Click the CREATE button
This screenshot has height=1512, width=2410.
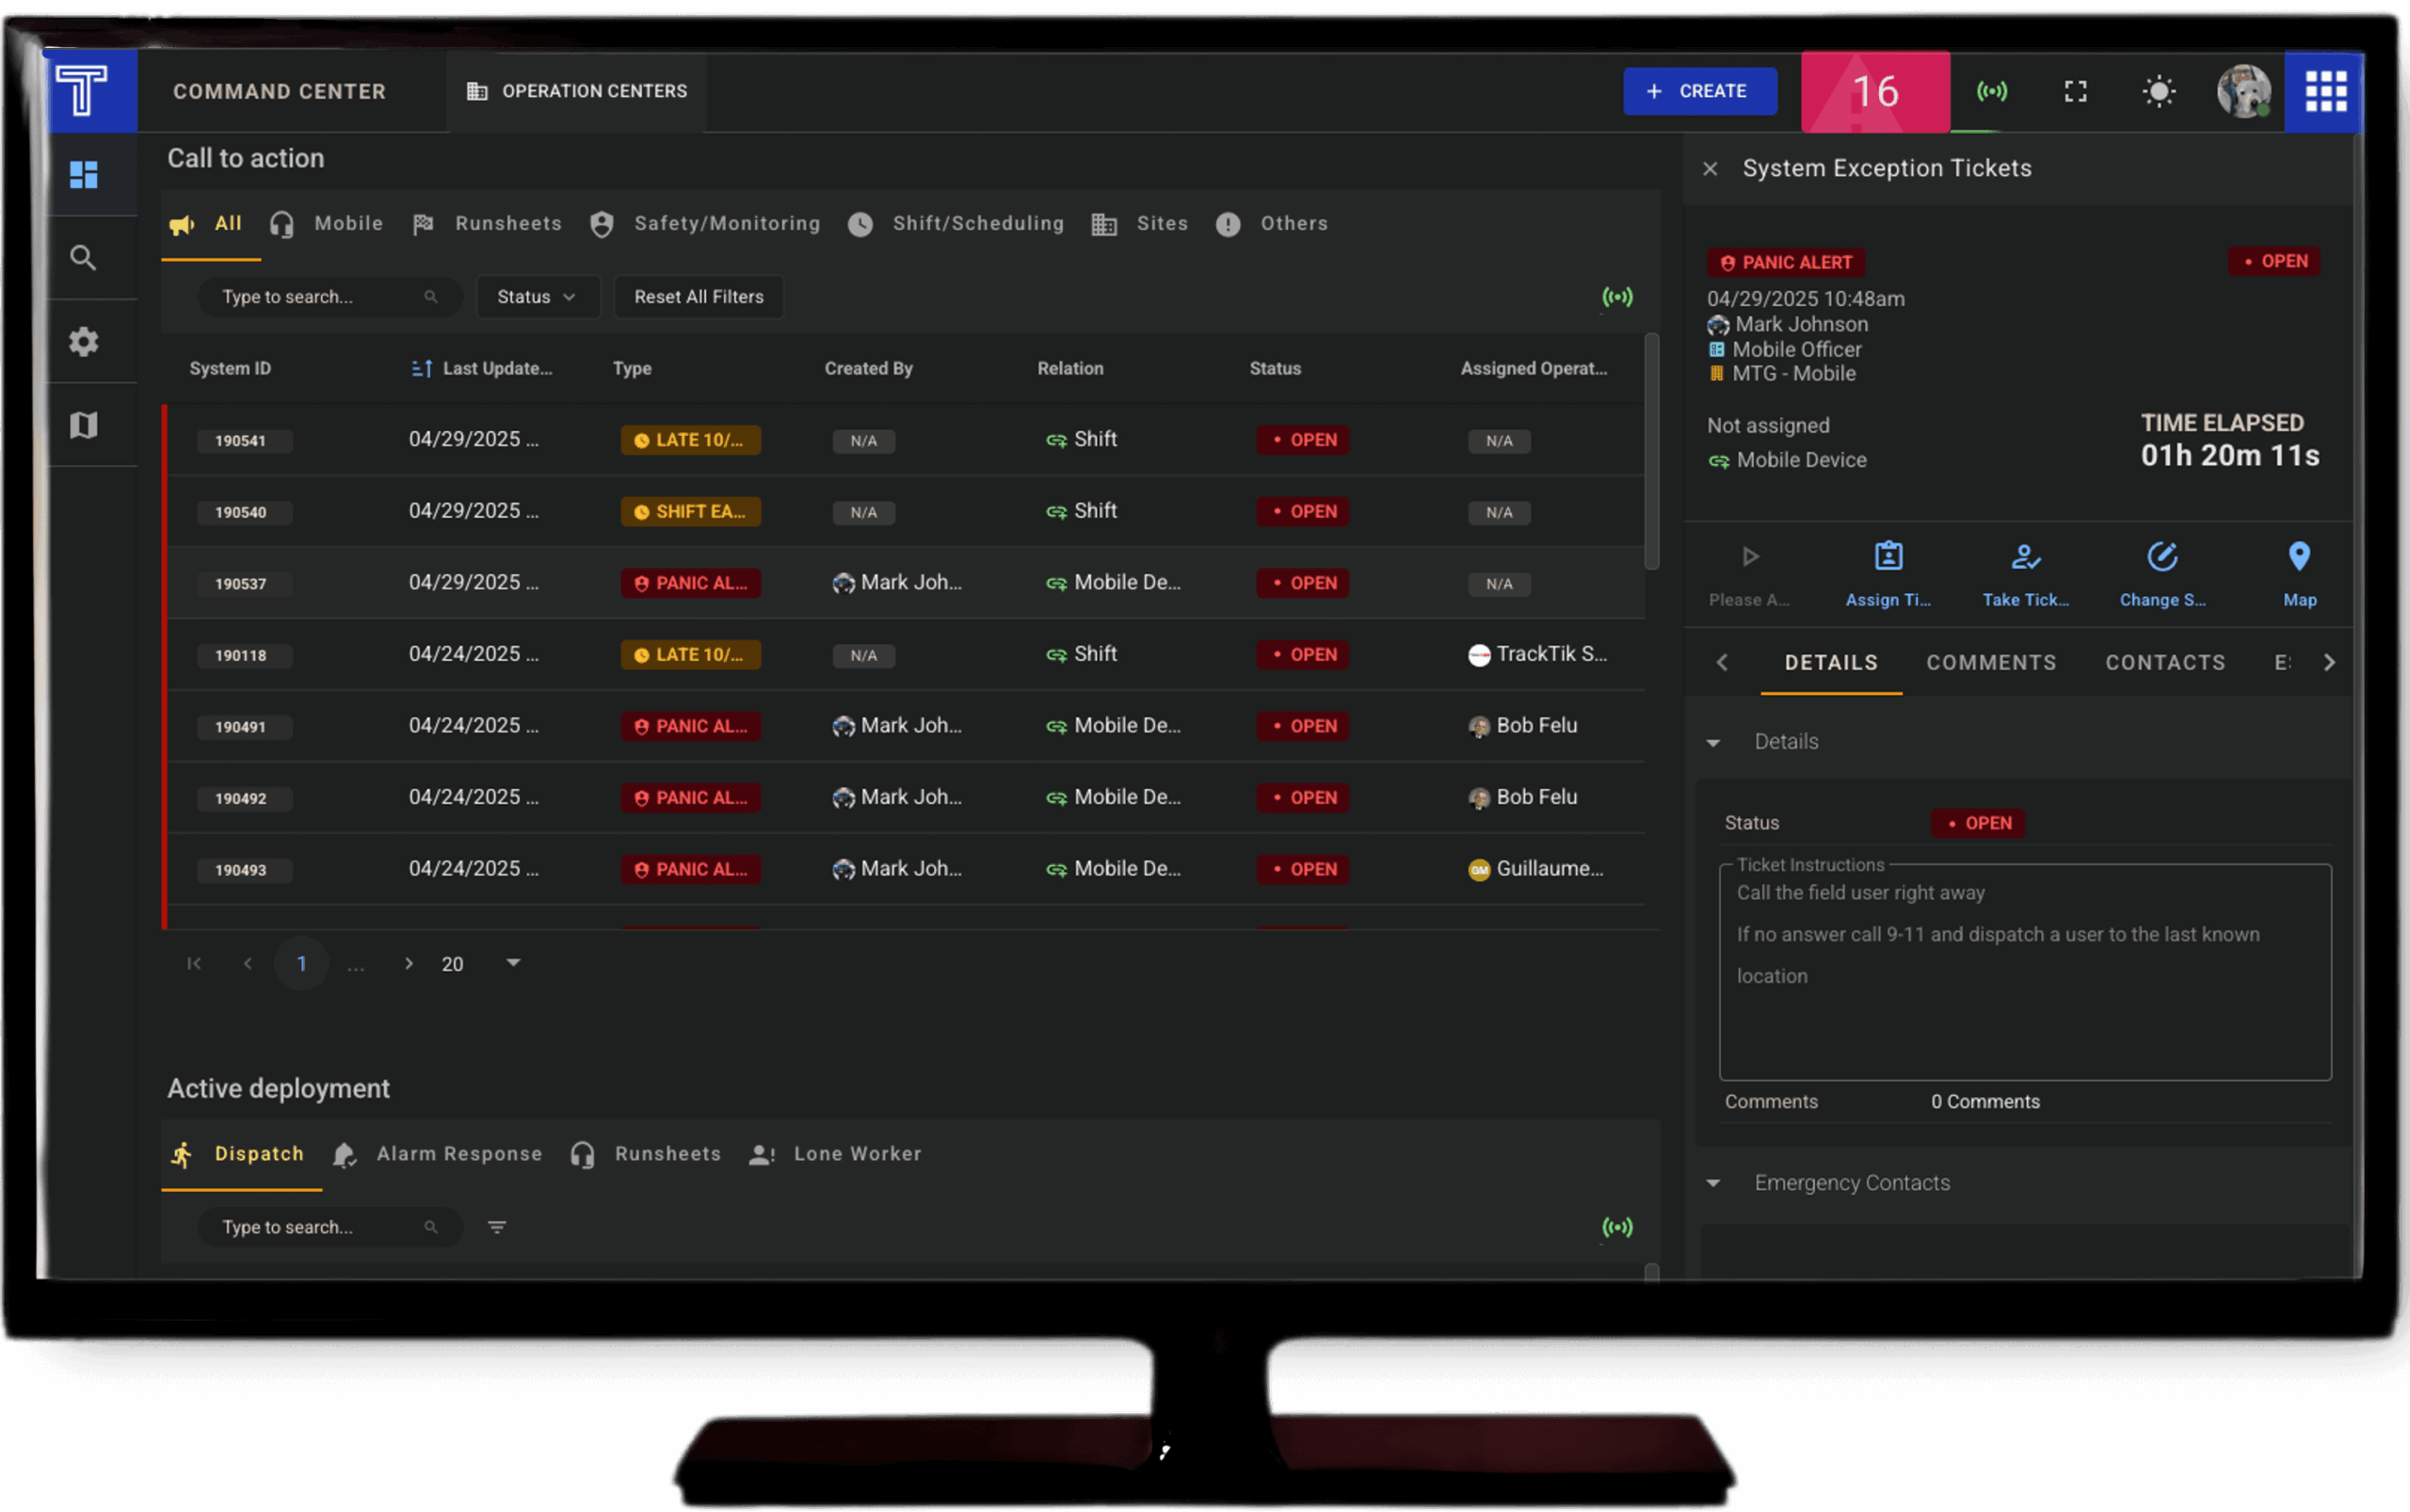coord(1699,91)
